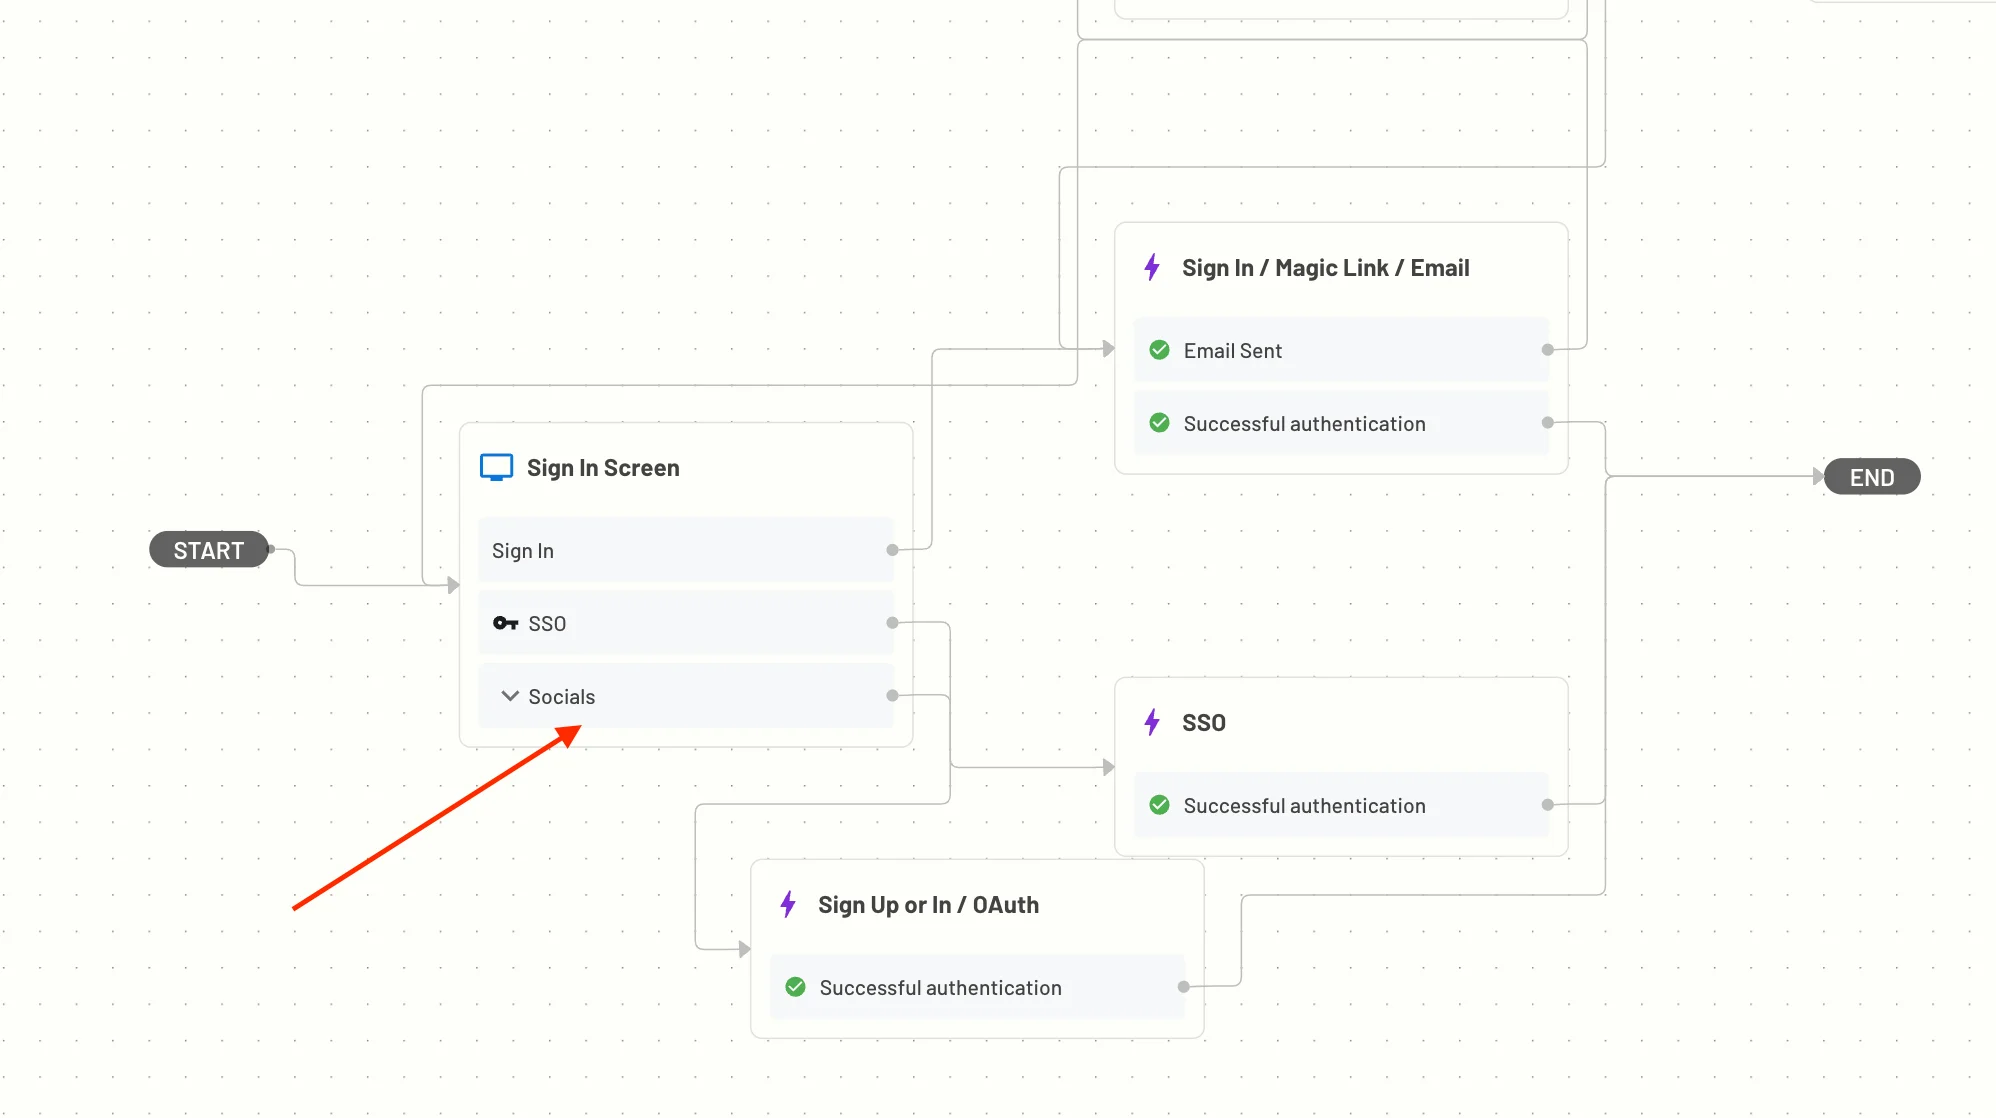Viewport: 1996px width, 1118px height.
Task: Click the lightning icon on the SSO node
Action: 1154,722
